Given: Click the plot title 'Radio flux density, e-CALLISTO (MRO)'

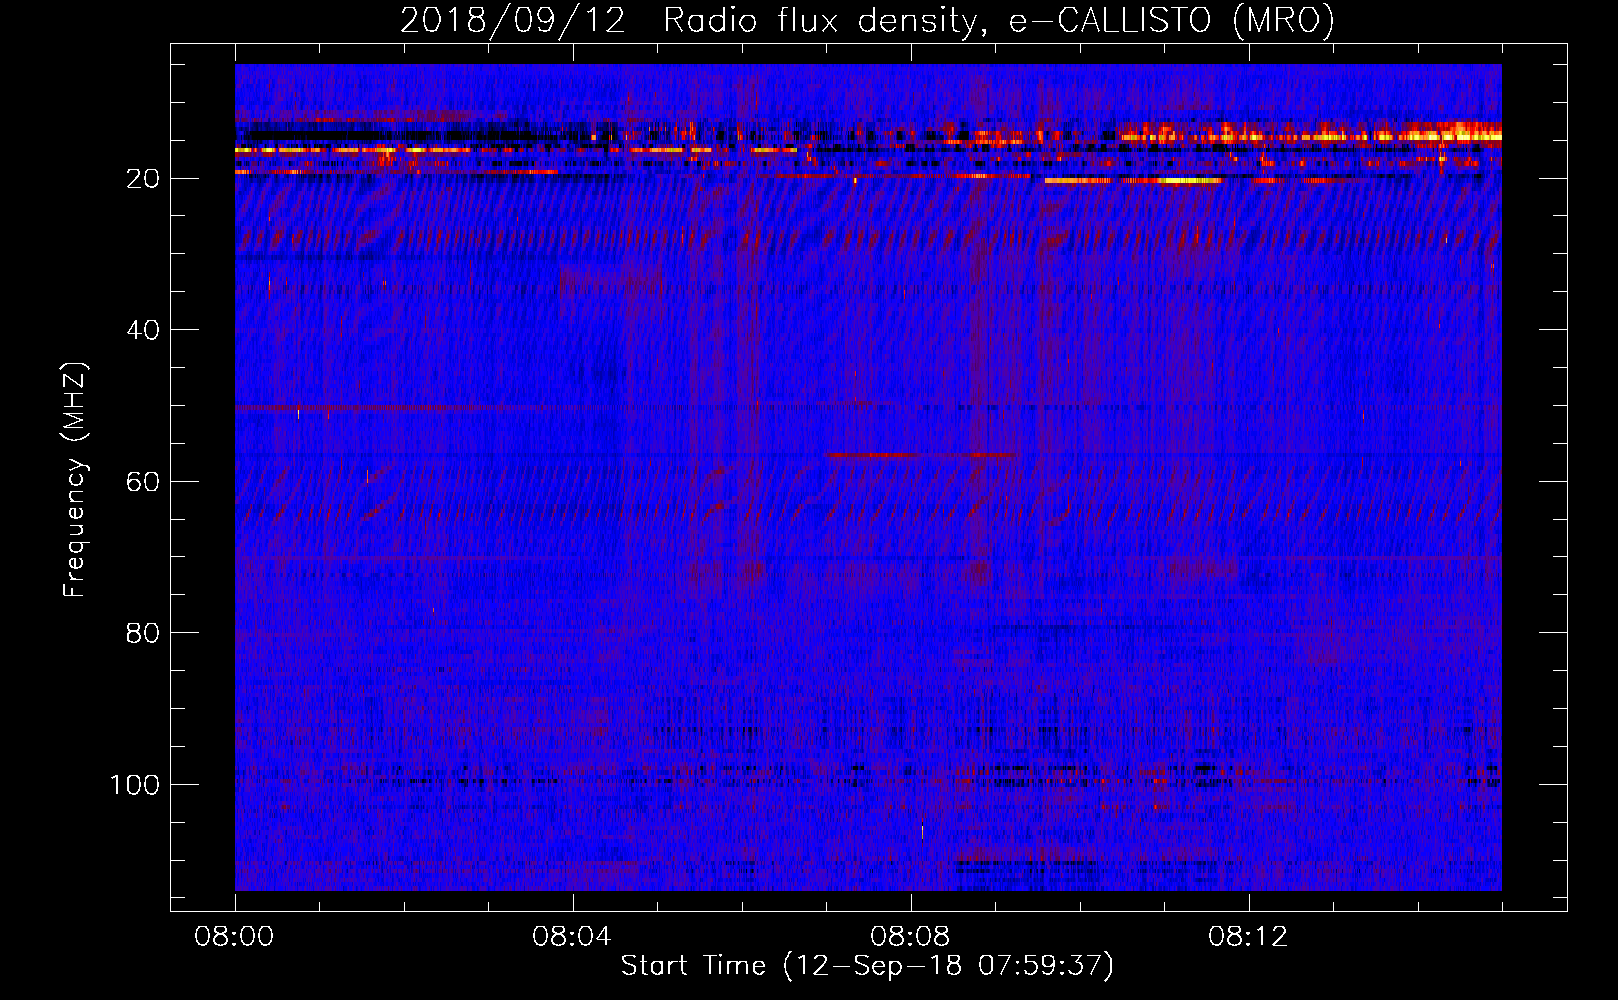Looking at the screenshot, I should point(998,20).
